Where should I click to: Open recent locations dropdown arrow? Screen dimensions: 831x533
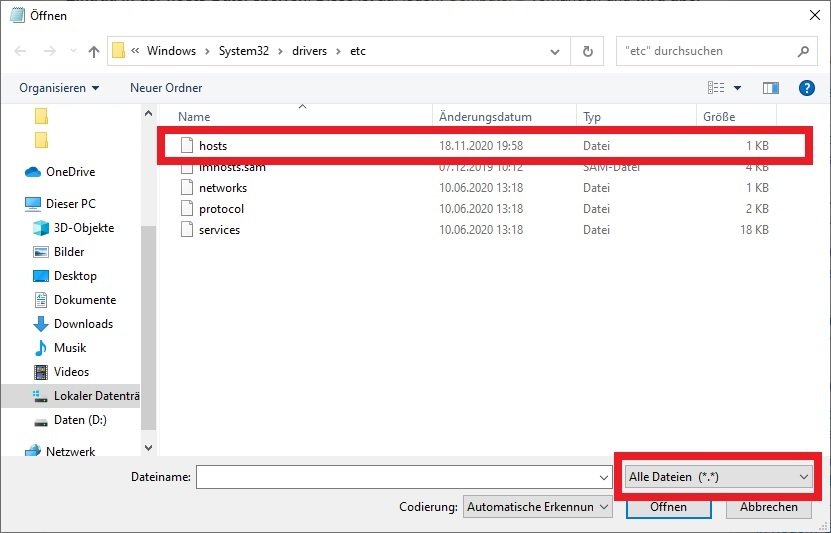(x=74, y=51)
